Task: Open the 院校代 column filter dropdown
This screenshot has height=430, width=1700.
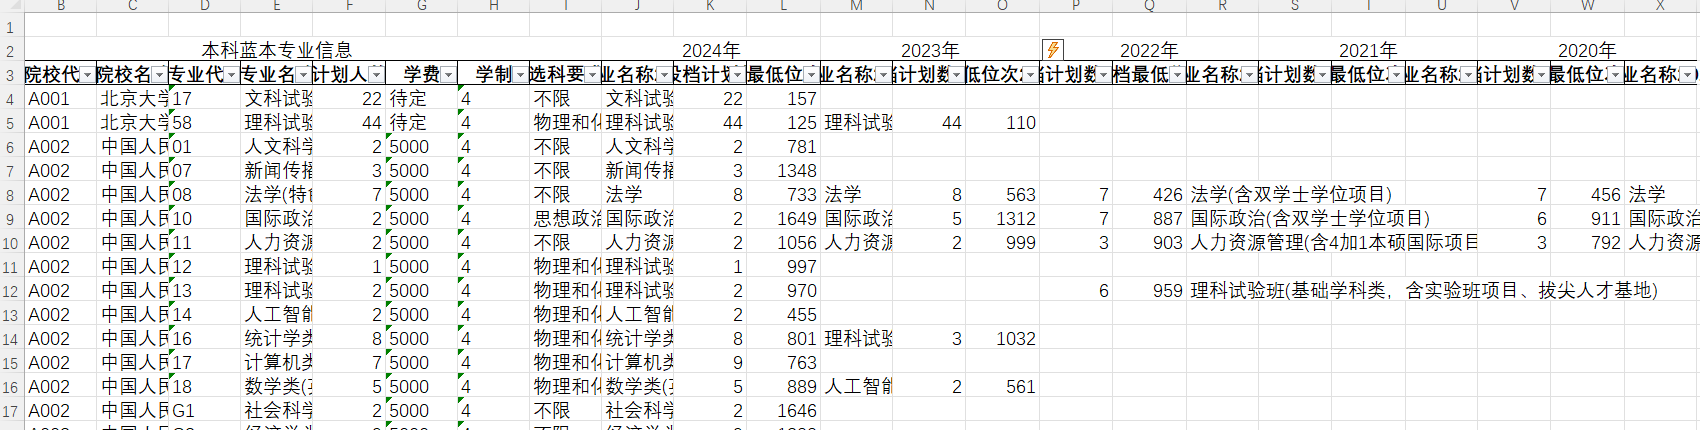Action: tap(87, 75)
